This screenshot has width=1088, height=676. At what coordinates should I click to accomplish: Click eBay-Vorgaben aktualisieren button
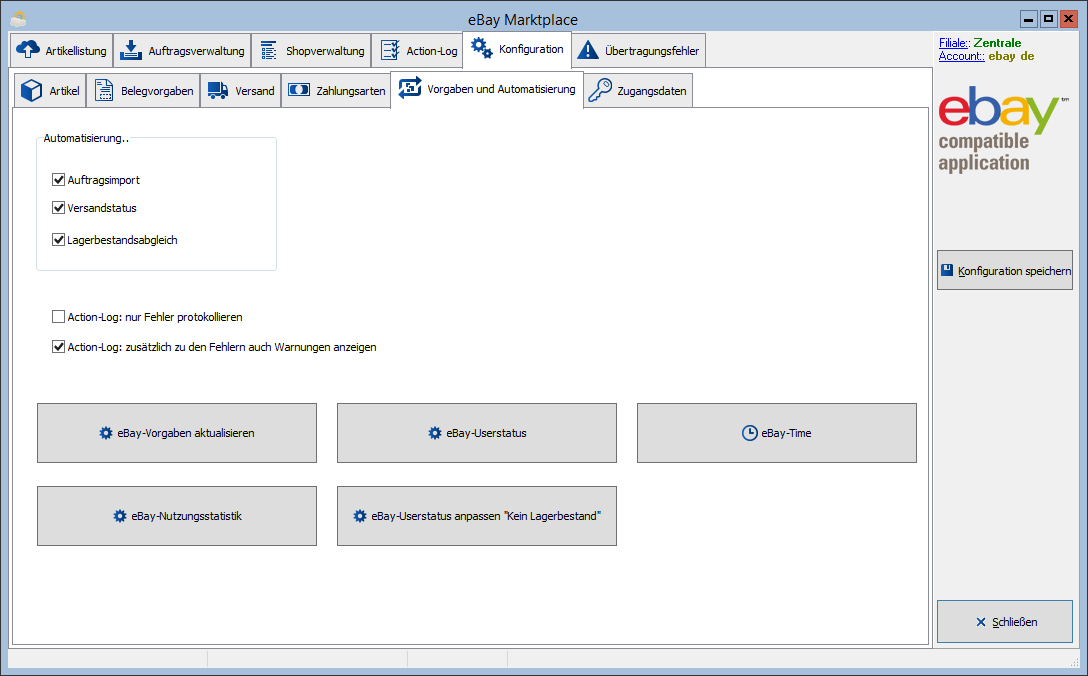click(177, 433)
